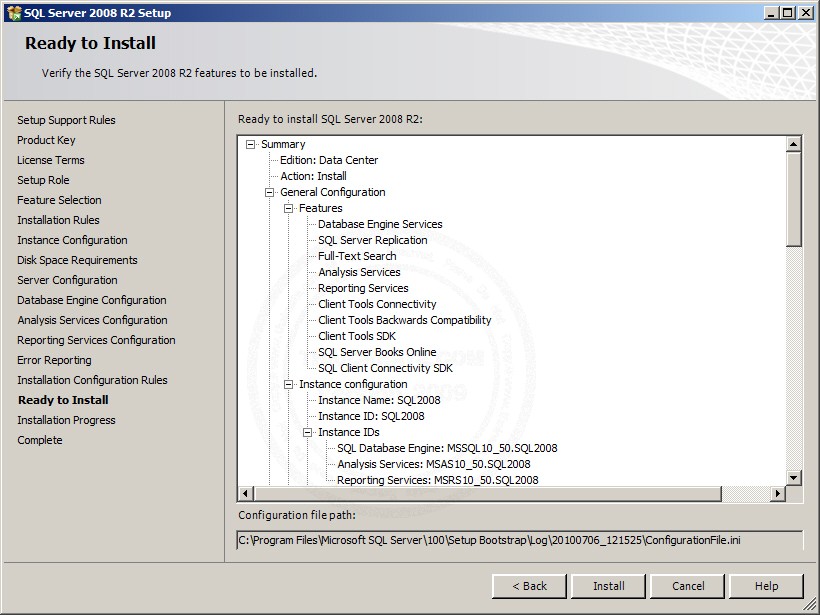Viewport: 820px width, 615px height.
Task: Click the Install button
Action: pyautogui.click(x=608, y=586)
